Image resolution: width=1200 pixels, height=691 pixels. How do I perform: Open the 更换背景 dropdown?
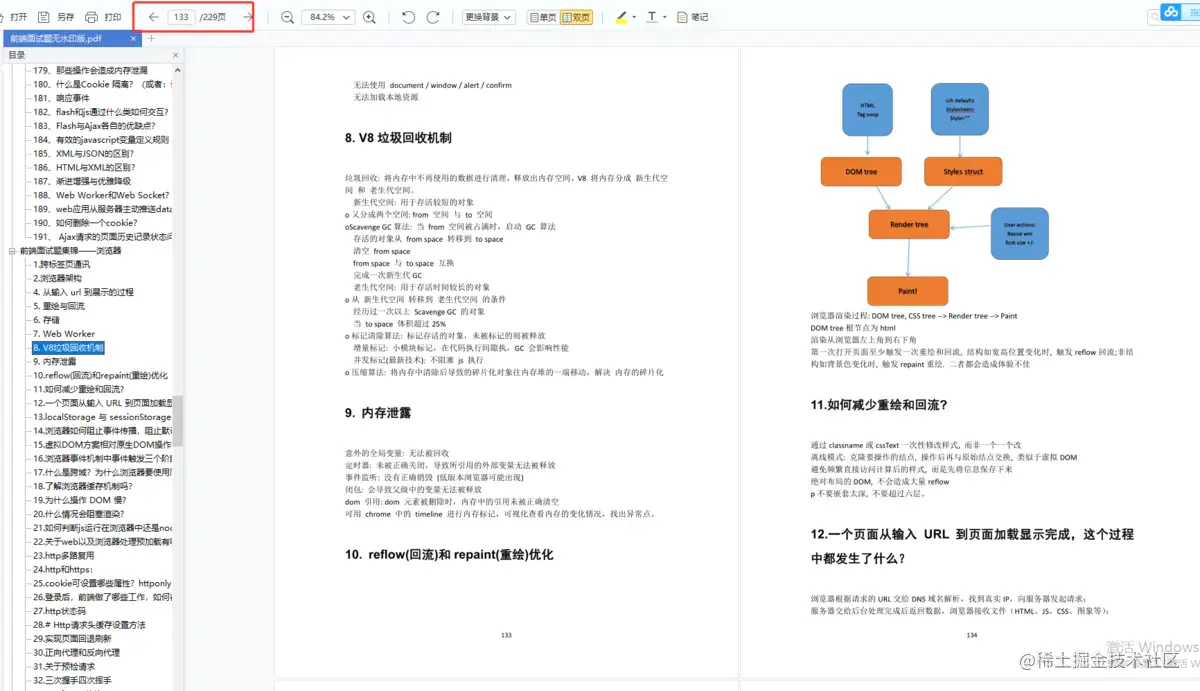pos(489,17)
